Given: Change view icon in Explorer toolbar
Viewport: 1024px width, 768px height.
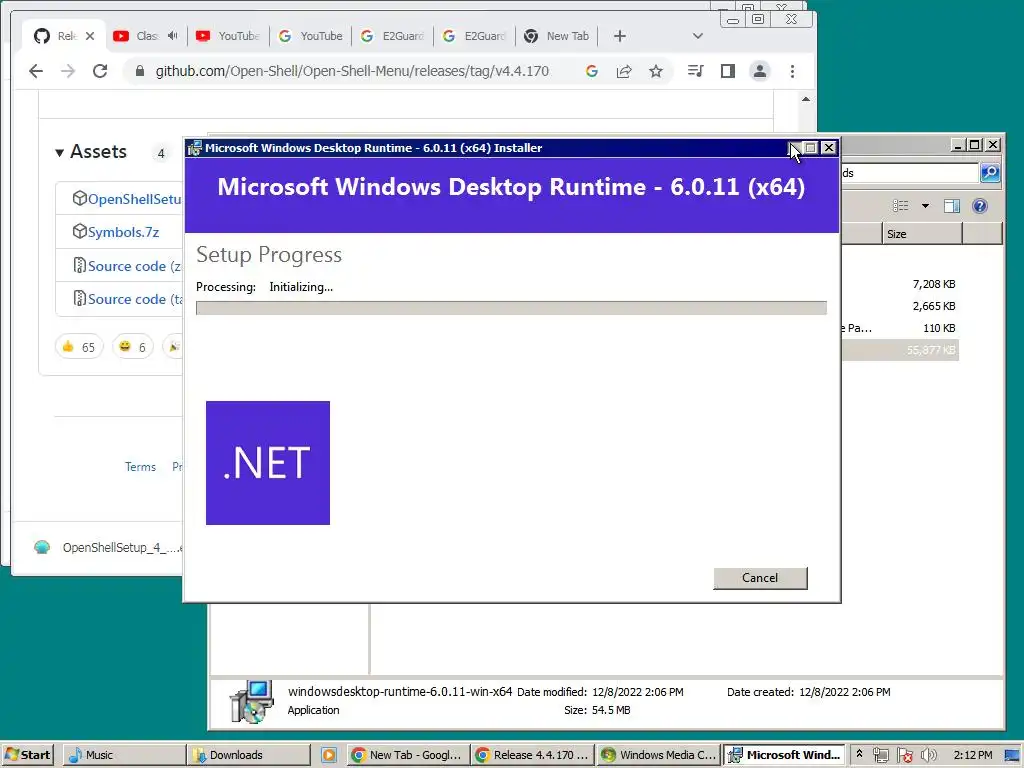Looking at the screenshot, I should coord(901,206).
